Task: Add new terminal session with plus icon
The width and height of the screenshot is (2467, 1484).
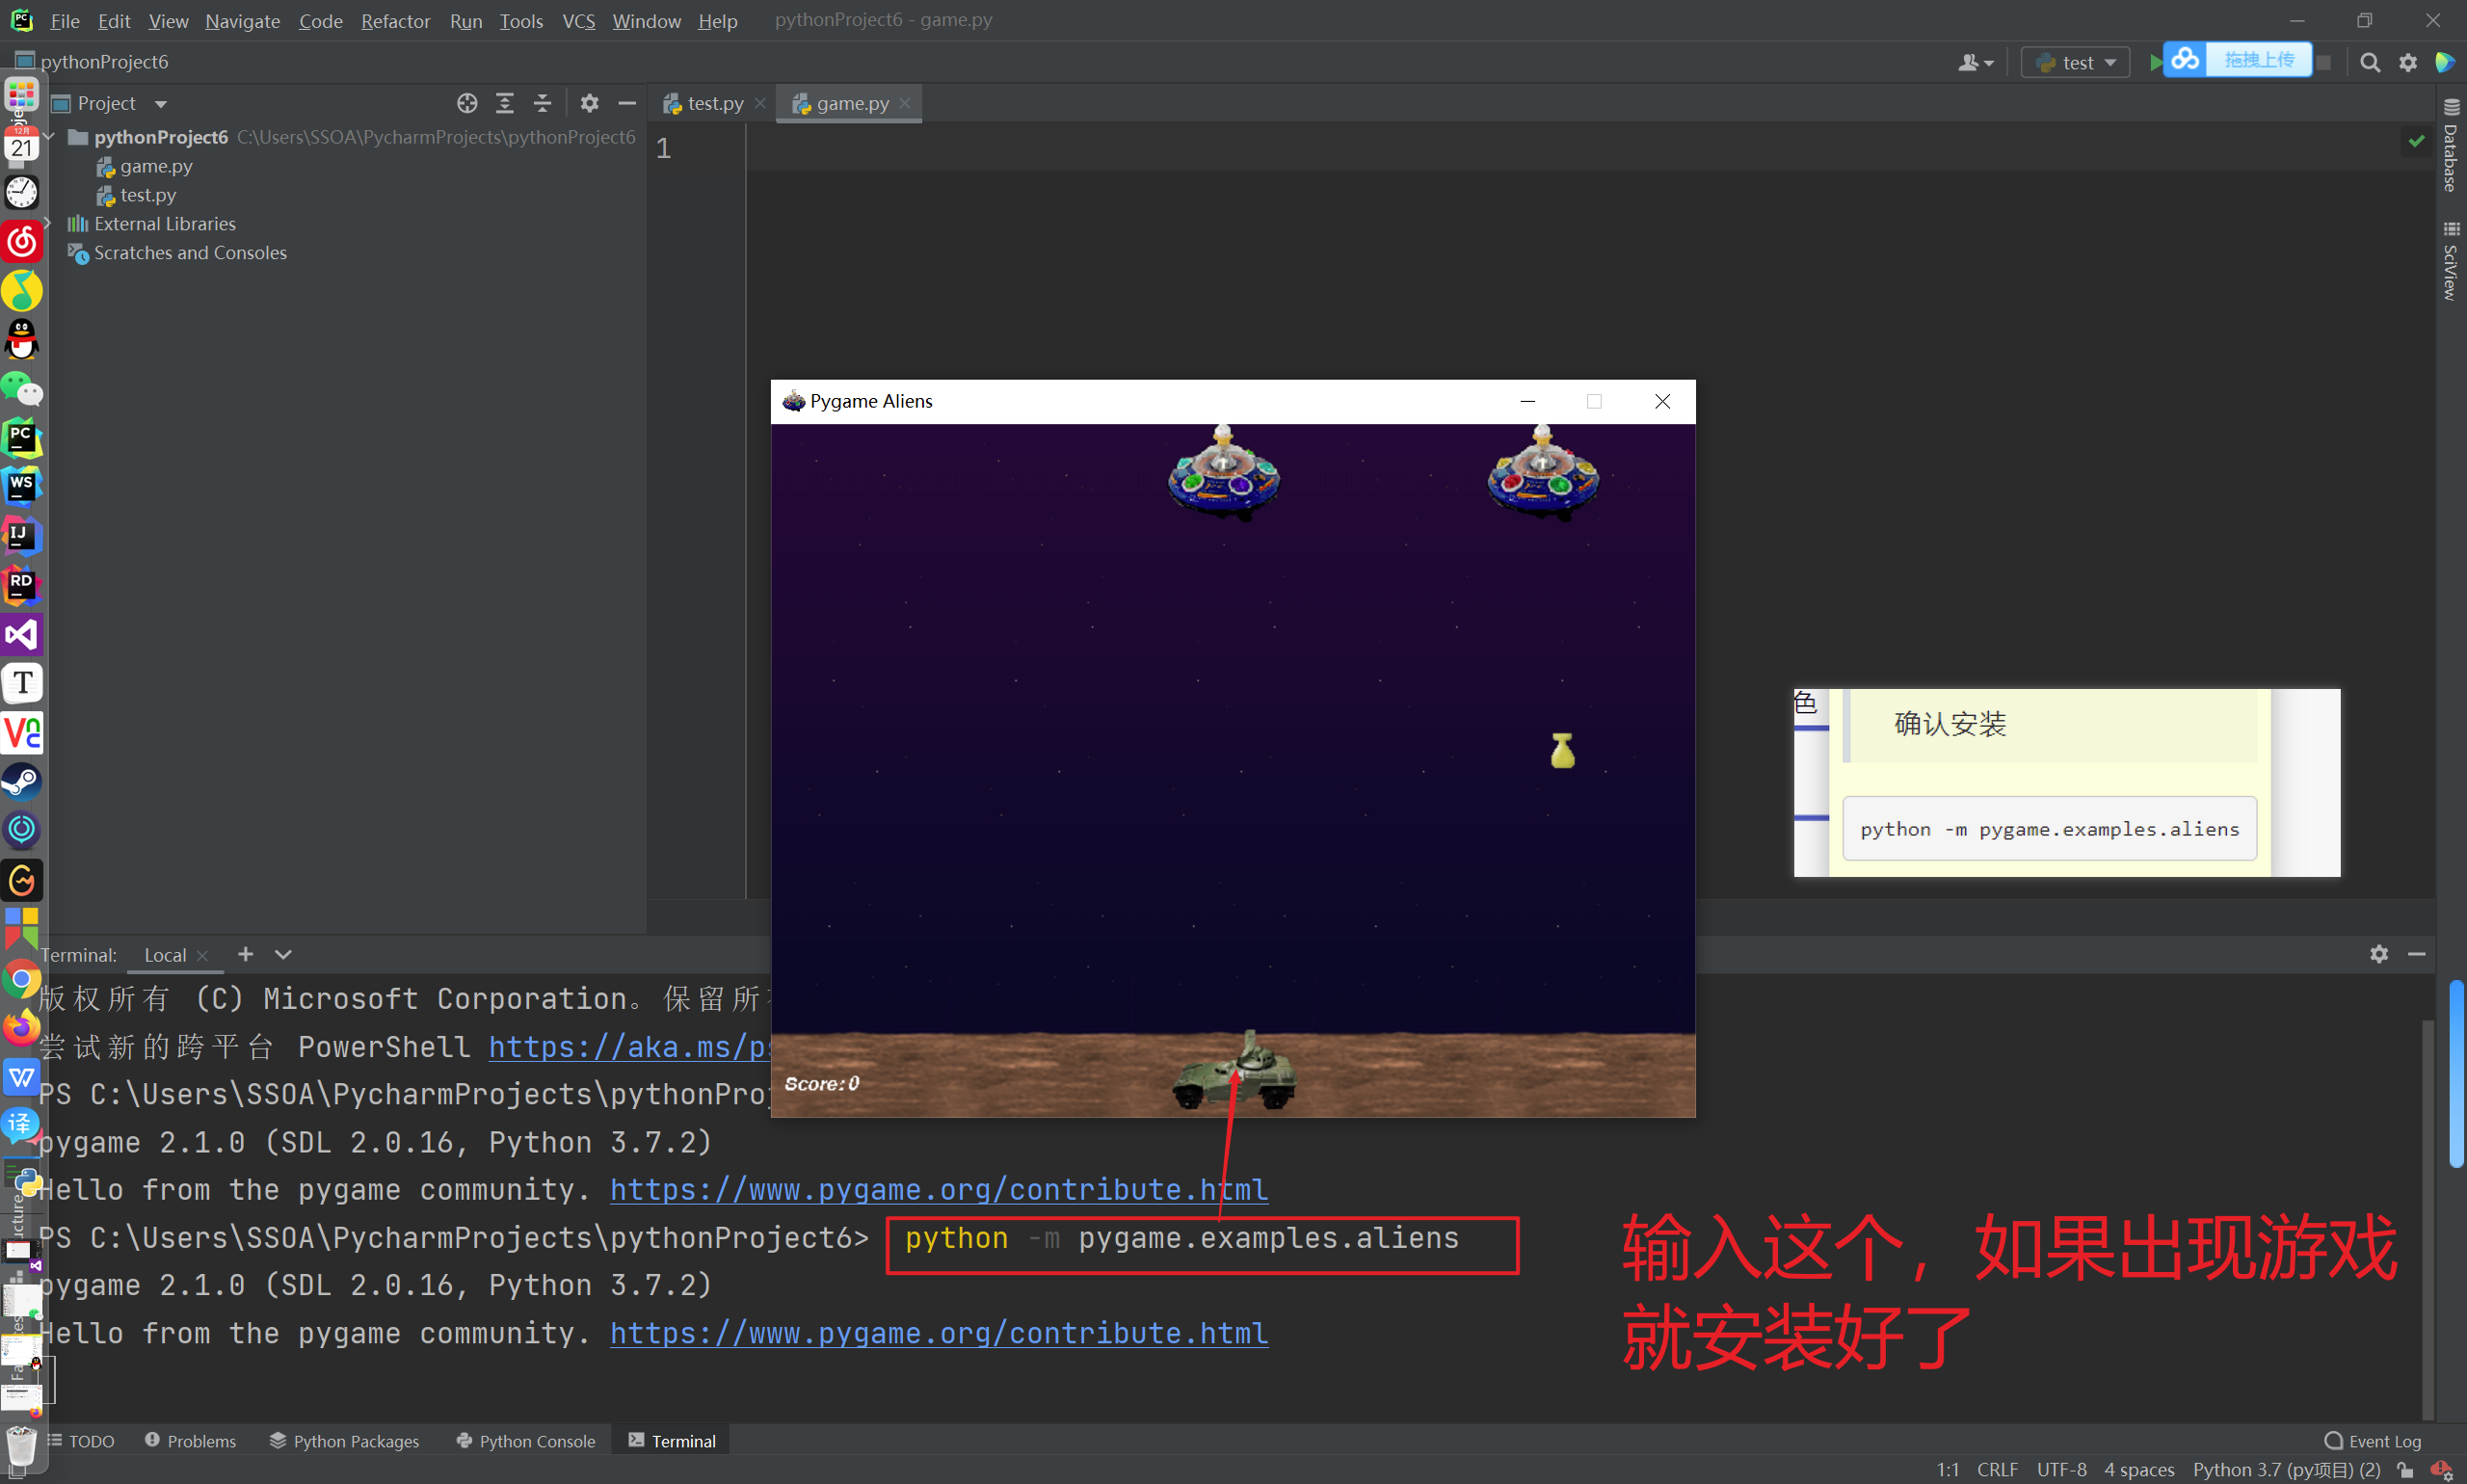Action: coord(245,954)
